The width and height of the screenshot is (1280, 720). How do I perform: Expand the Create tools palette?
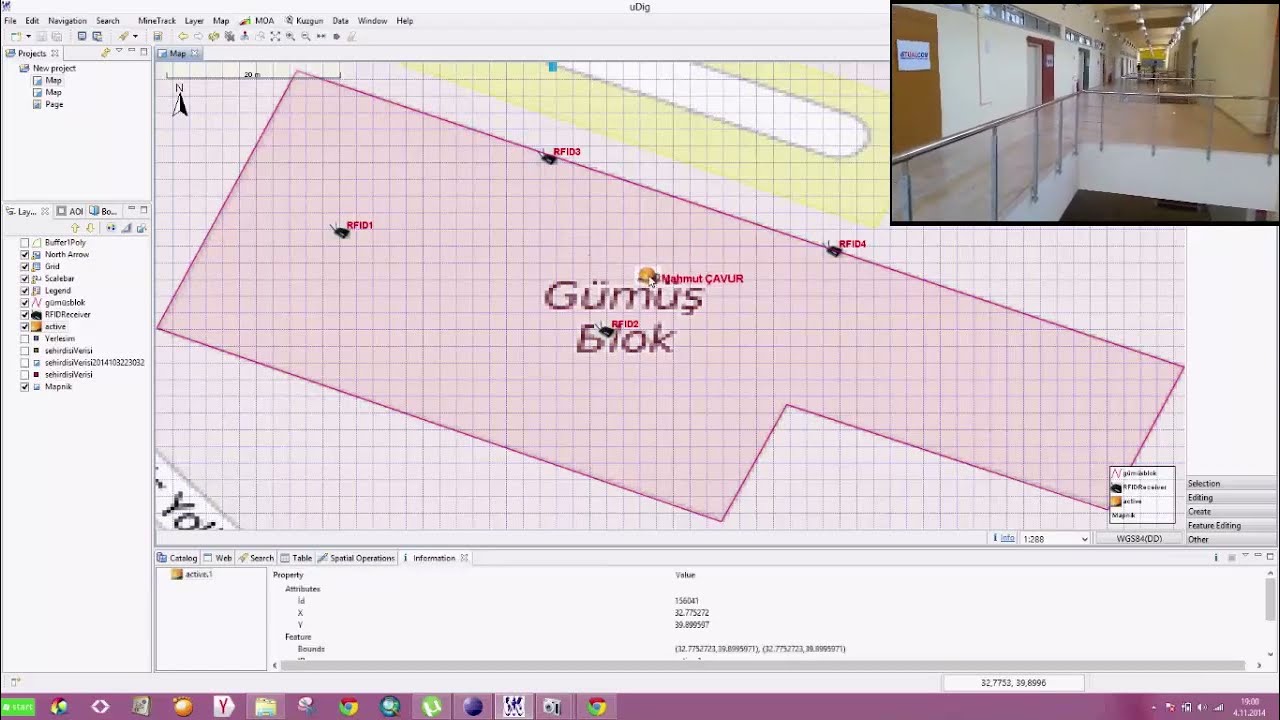(1232, 512)
